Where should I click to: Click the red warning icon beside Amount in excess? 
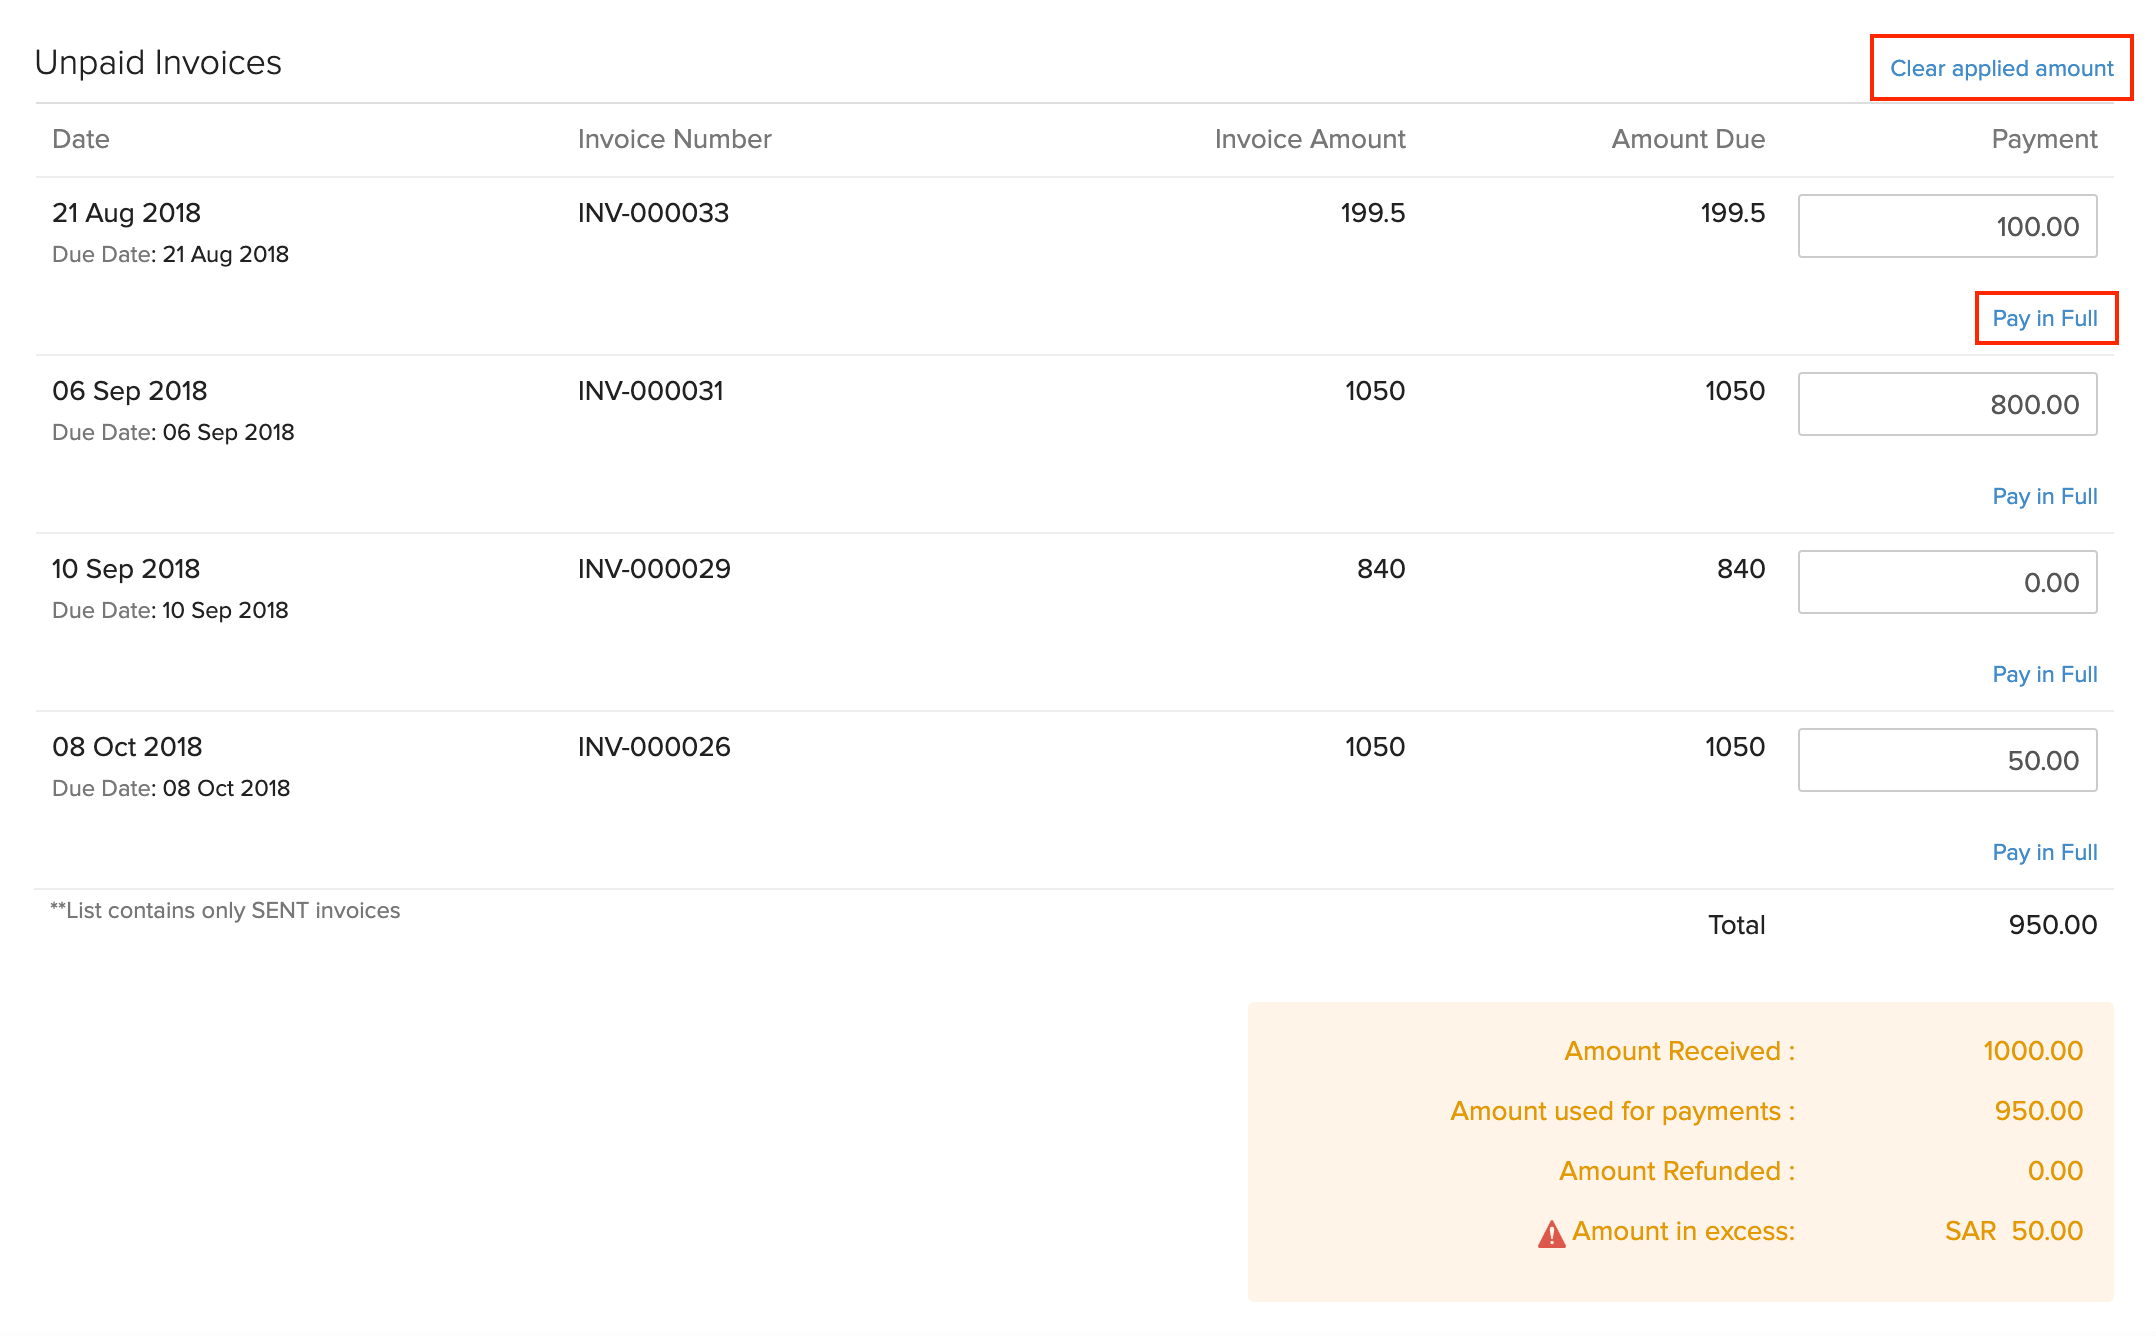[x=1551, y=1234]
